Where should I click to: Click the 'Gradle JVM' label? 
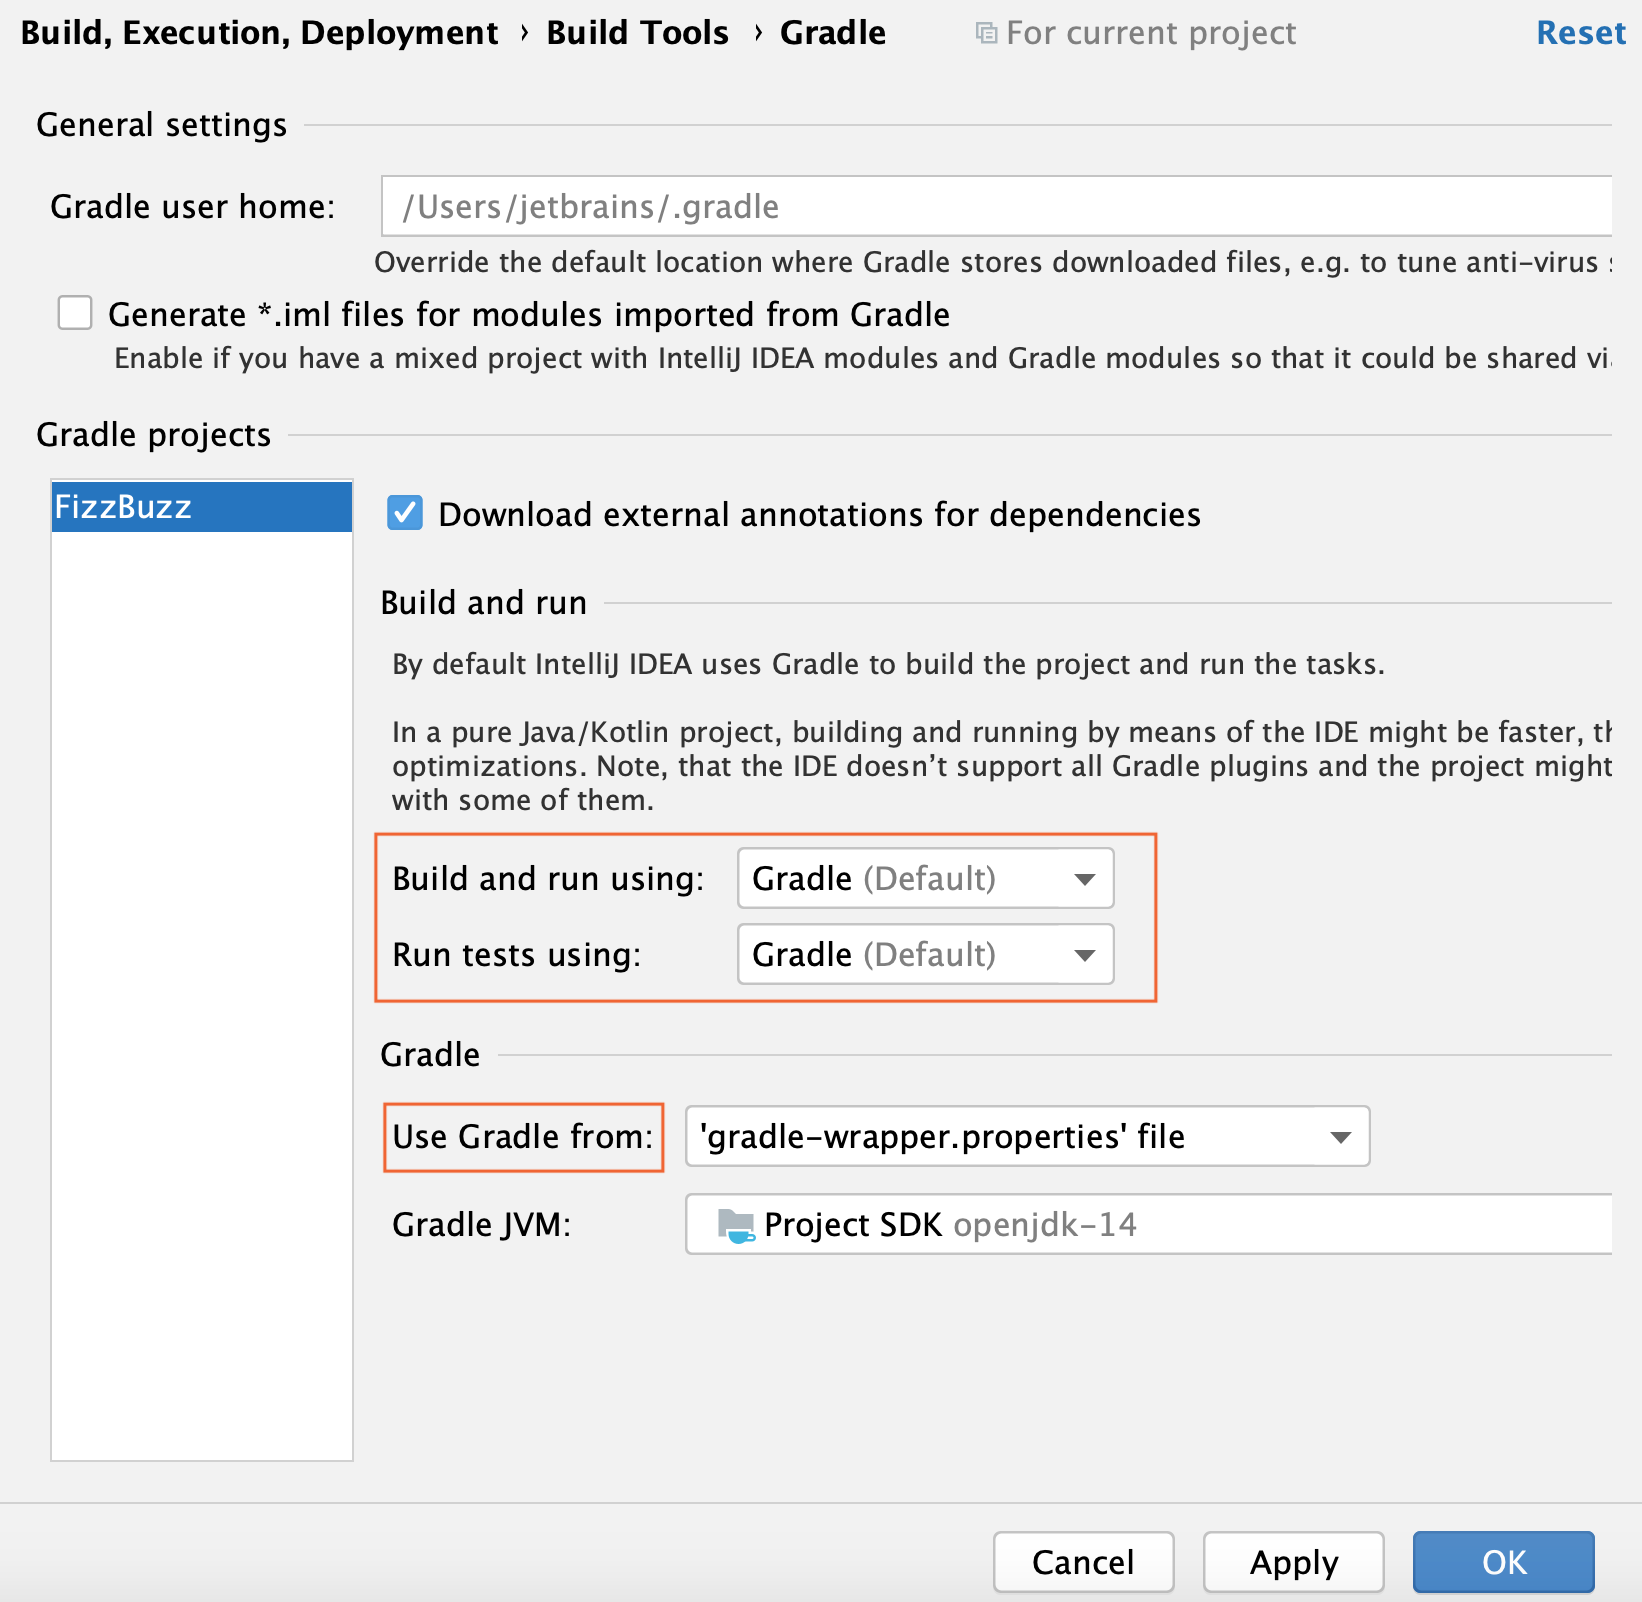coord(481,1225)
